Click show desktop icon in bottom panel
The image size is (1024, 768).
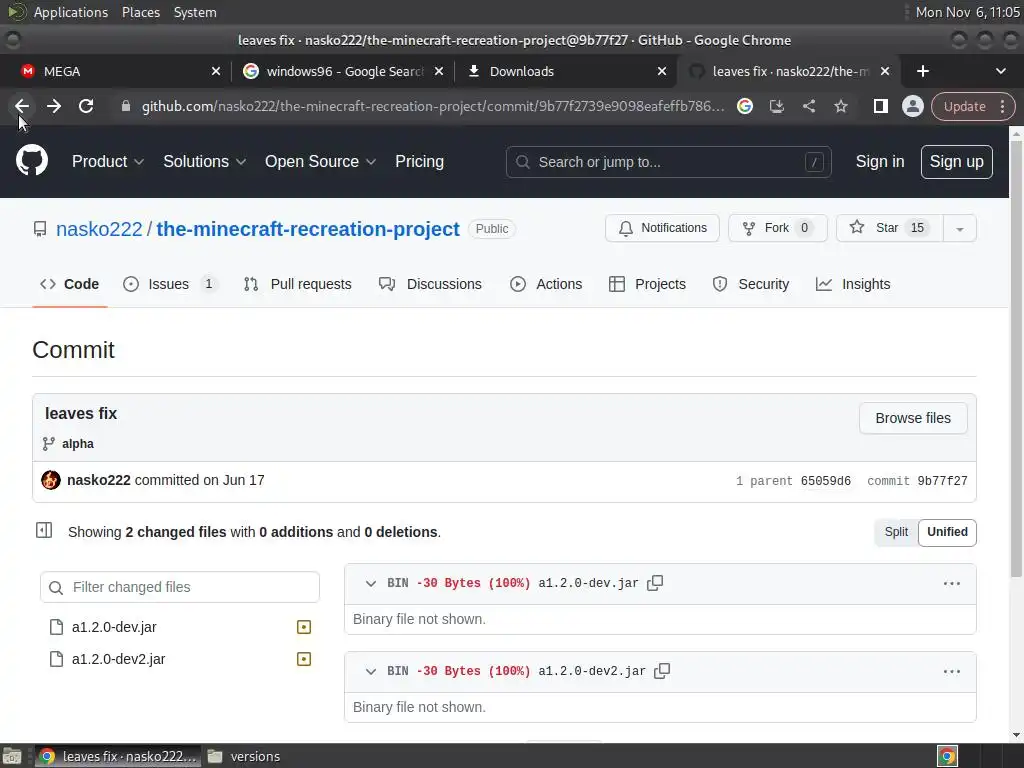[x=12, y=756]
